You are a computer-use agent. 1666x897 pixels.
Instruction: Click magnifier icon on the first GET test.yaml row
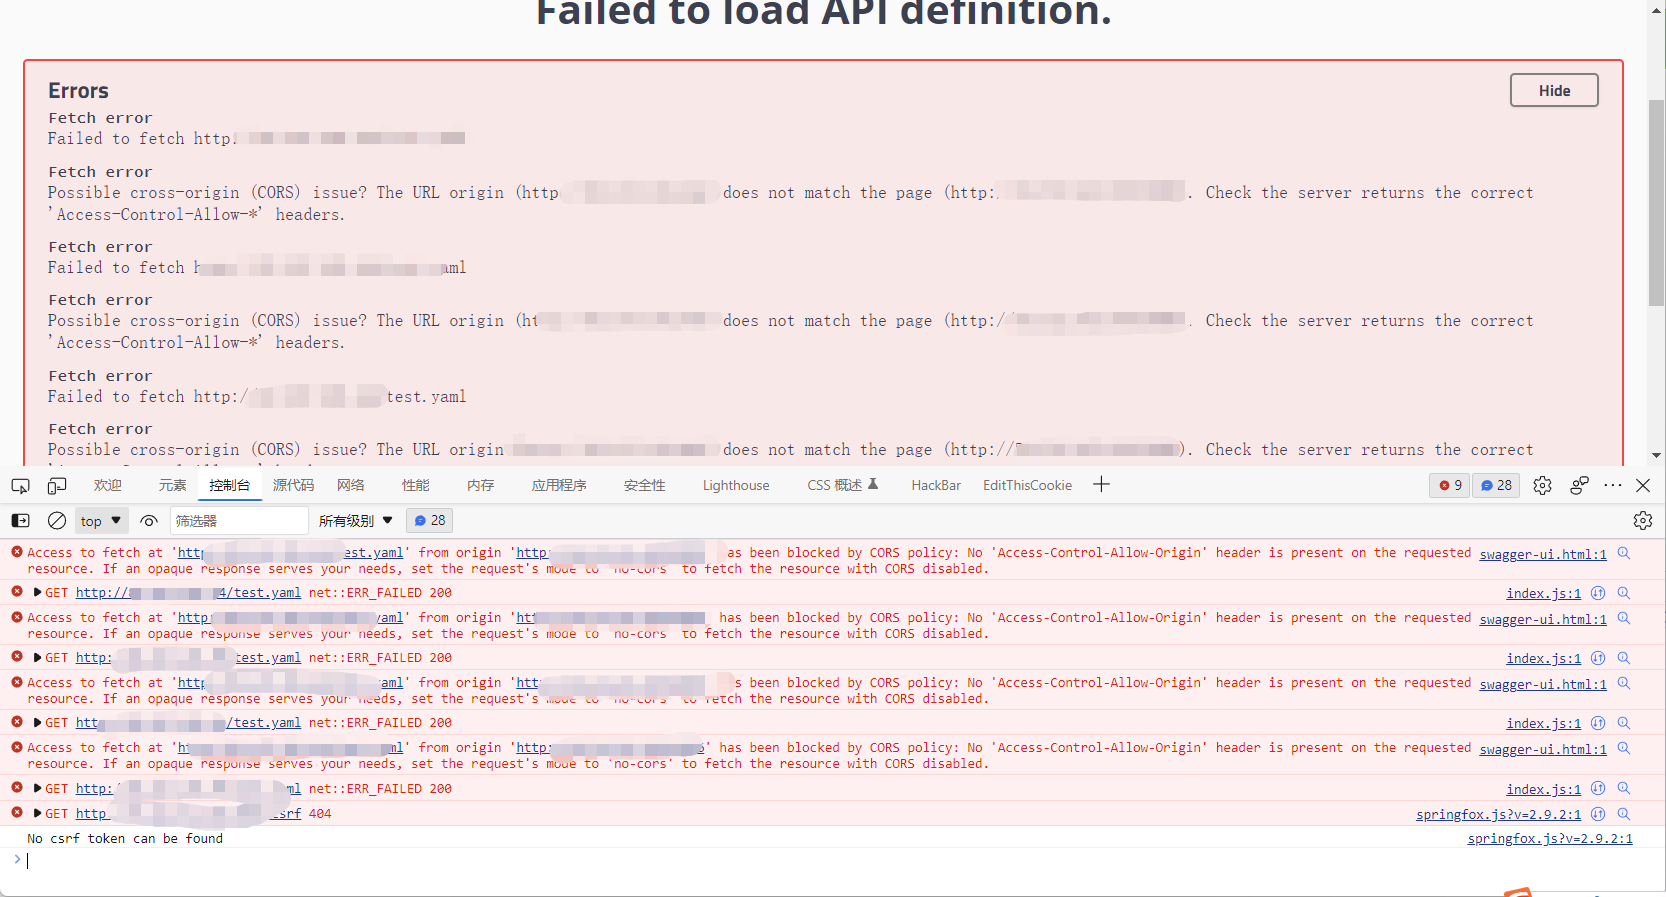click(1624, 593)
